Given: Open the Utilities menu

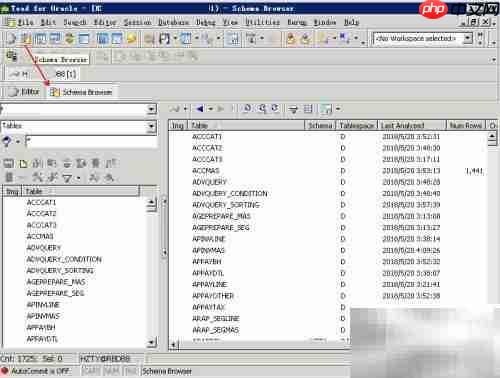Looking at the screenshot, I should [263, 22].
